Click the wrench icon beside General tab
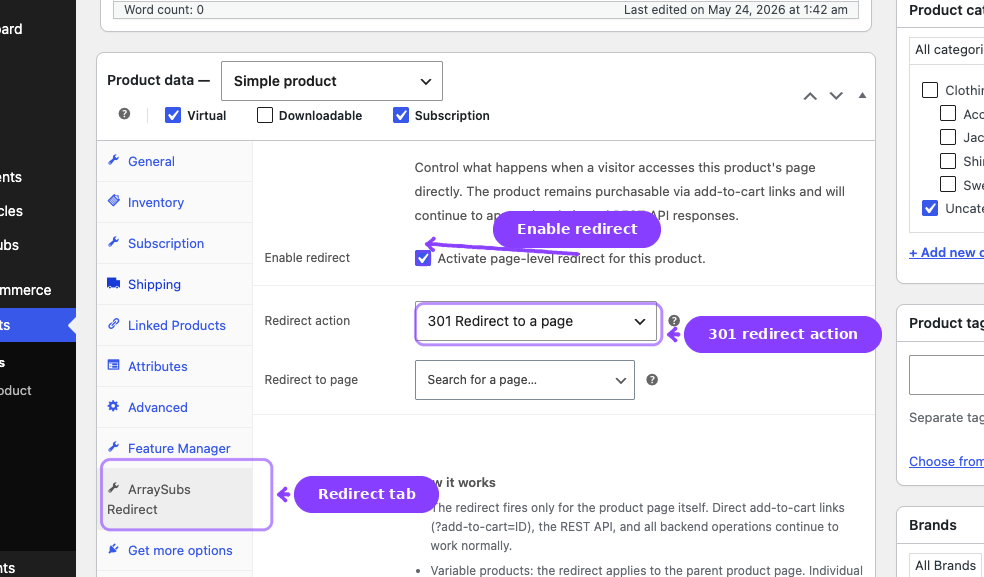Image resolution: width=984 pixels, height=577 pixels. point(114,160)
